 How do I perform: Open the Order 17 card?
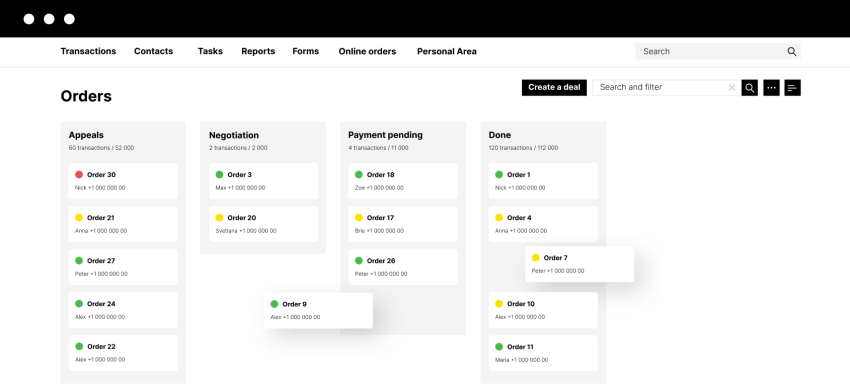(403, 224)
